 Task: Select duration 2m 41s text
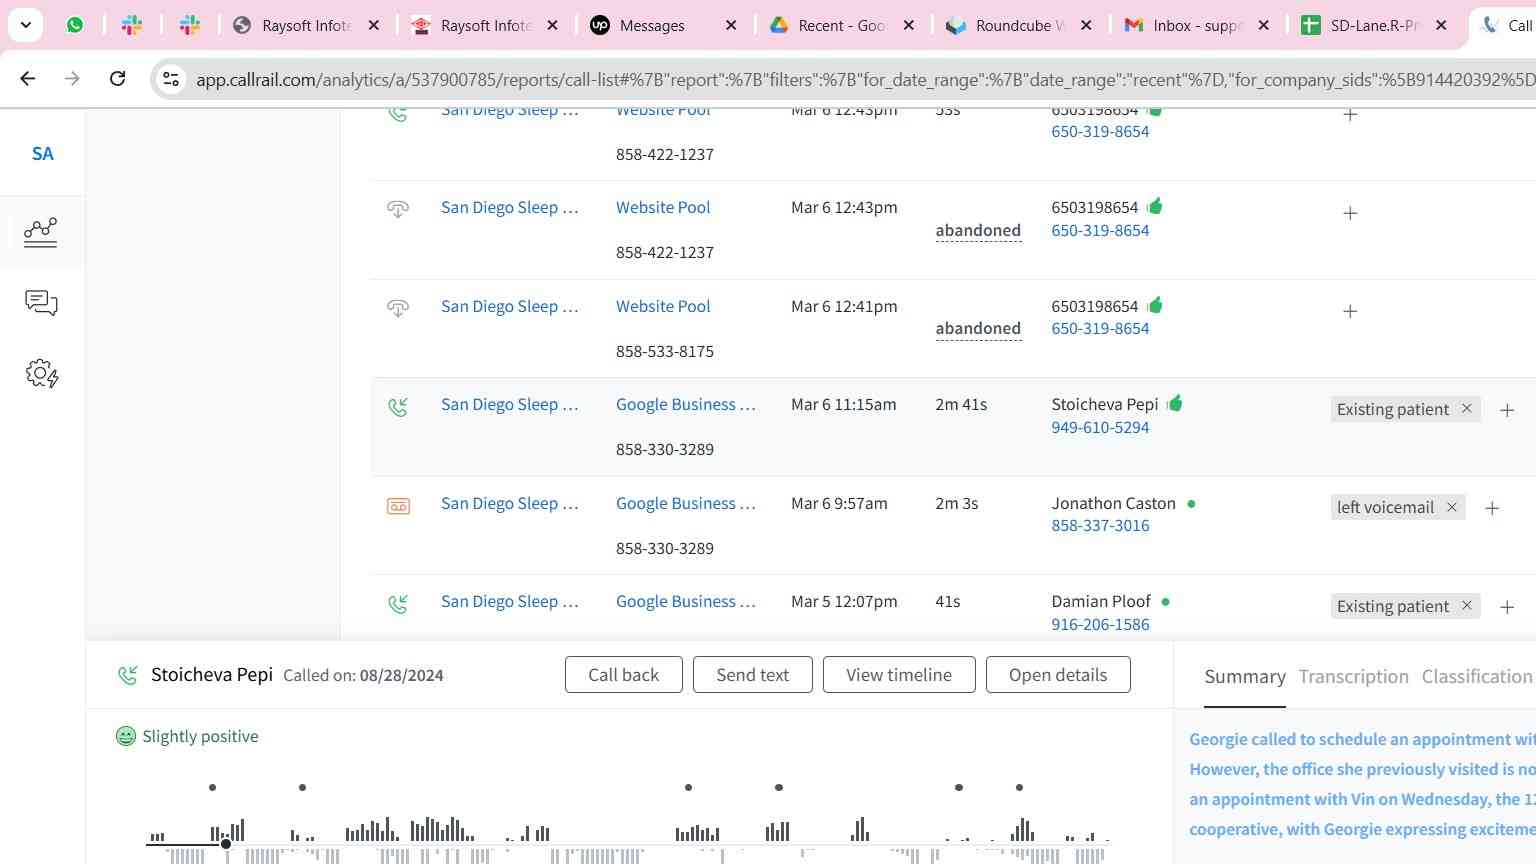[961, 405]
